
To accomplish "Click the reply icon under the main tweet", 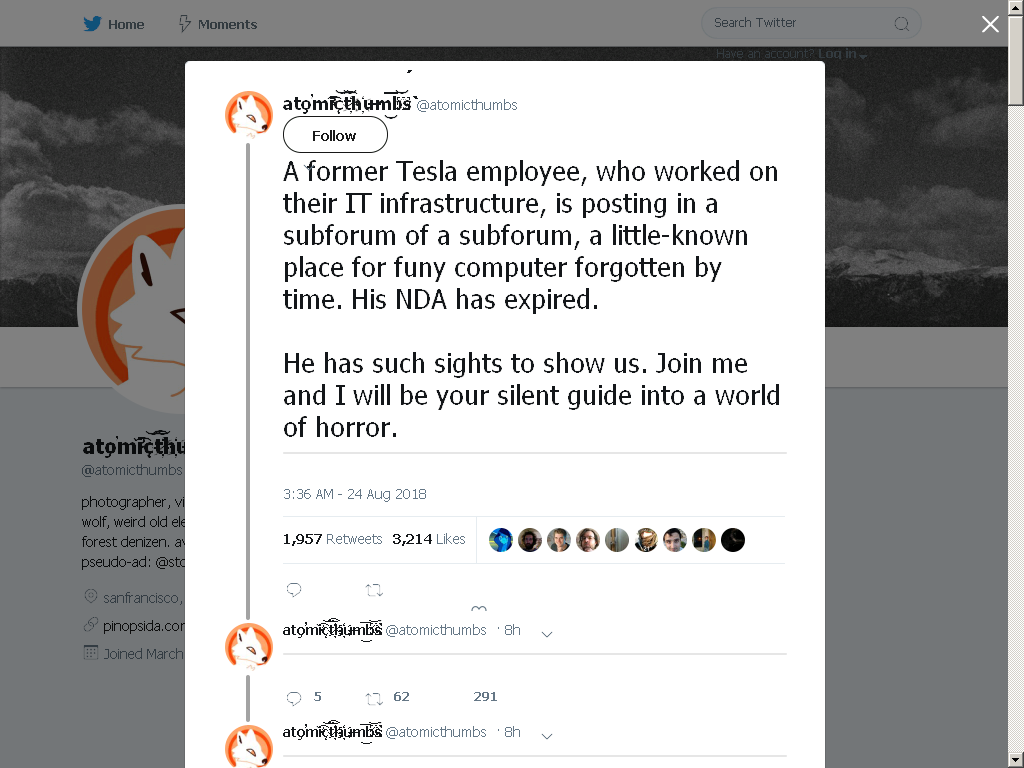I will (294, 590).
